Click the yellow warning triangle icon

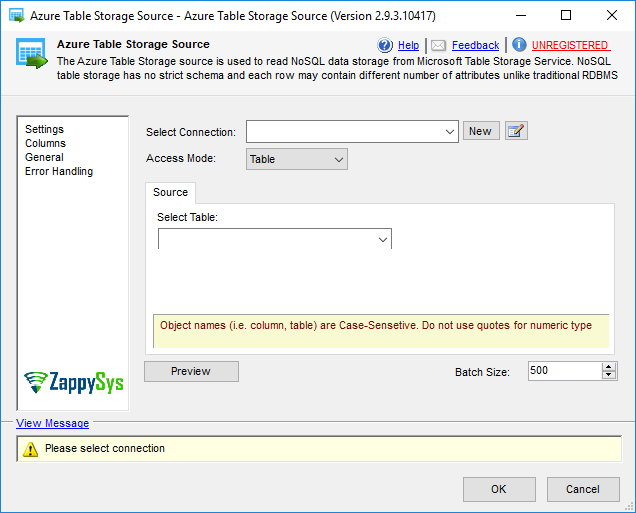point(31,449)
